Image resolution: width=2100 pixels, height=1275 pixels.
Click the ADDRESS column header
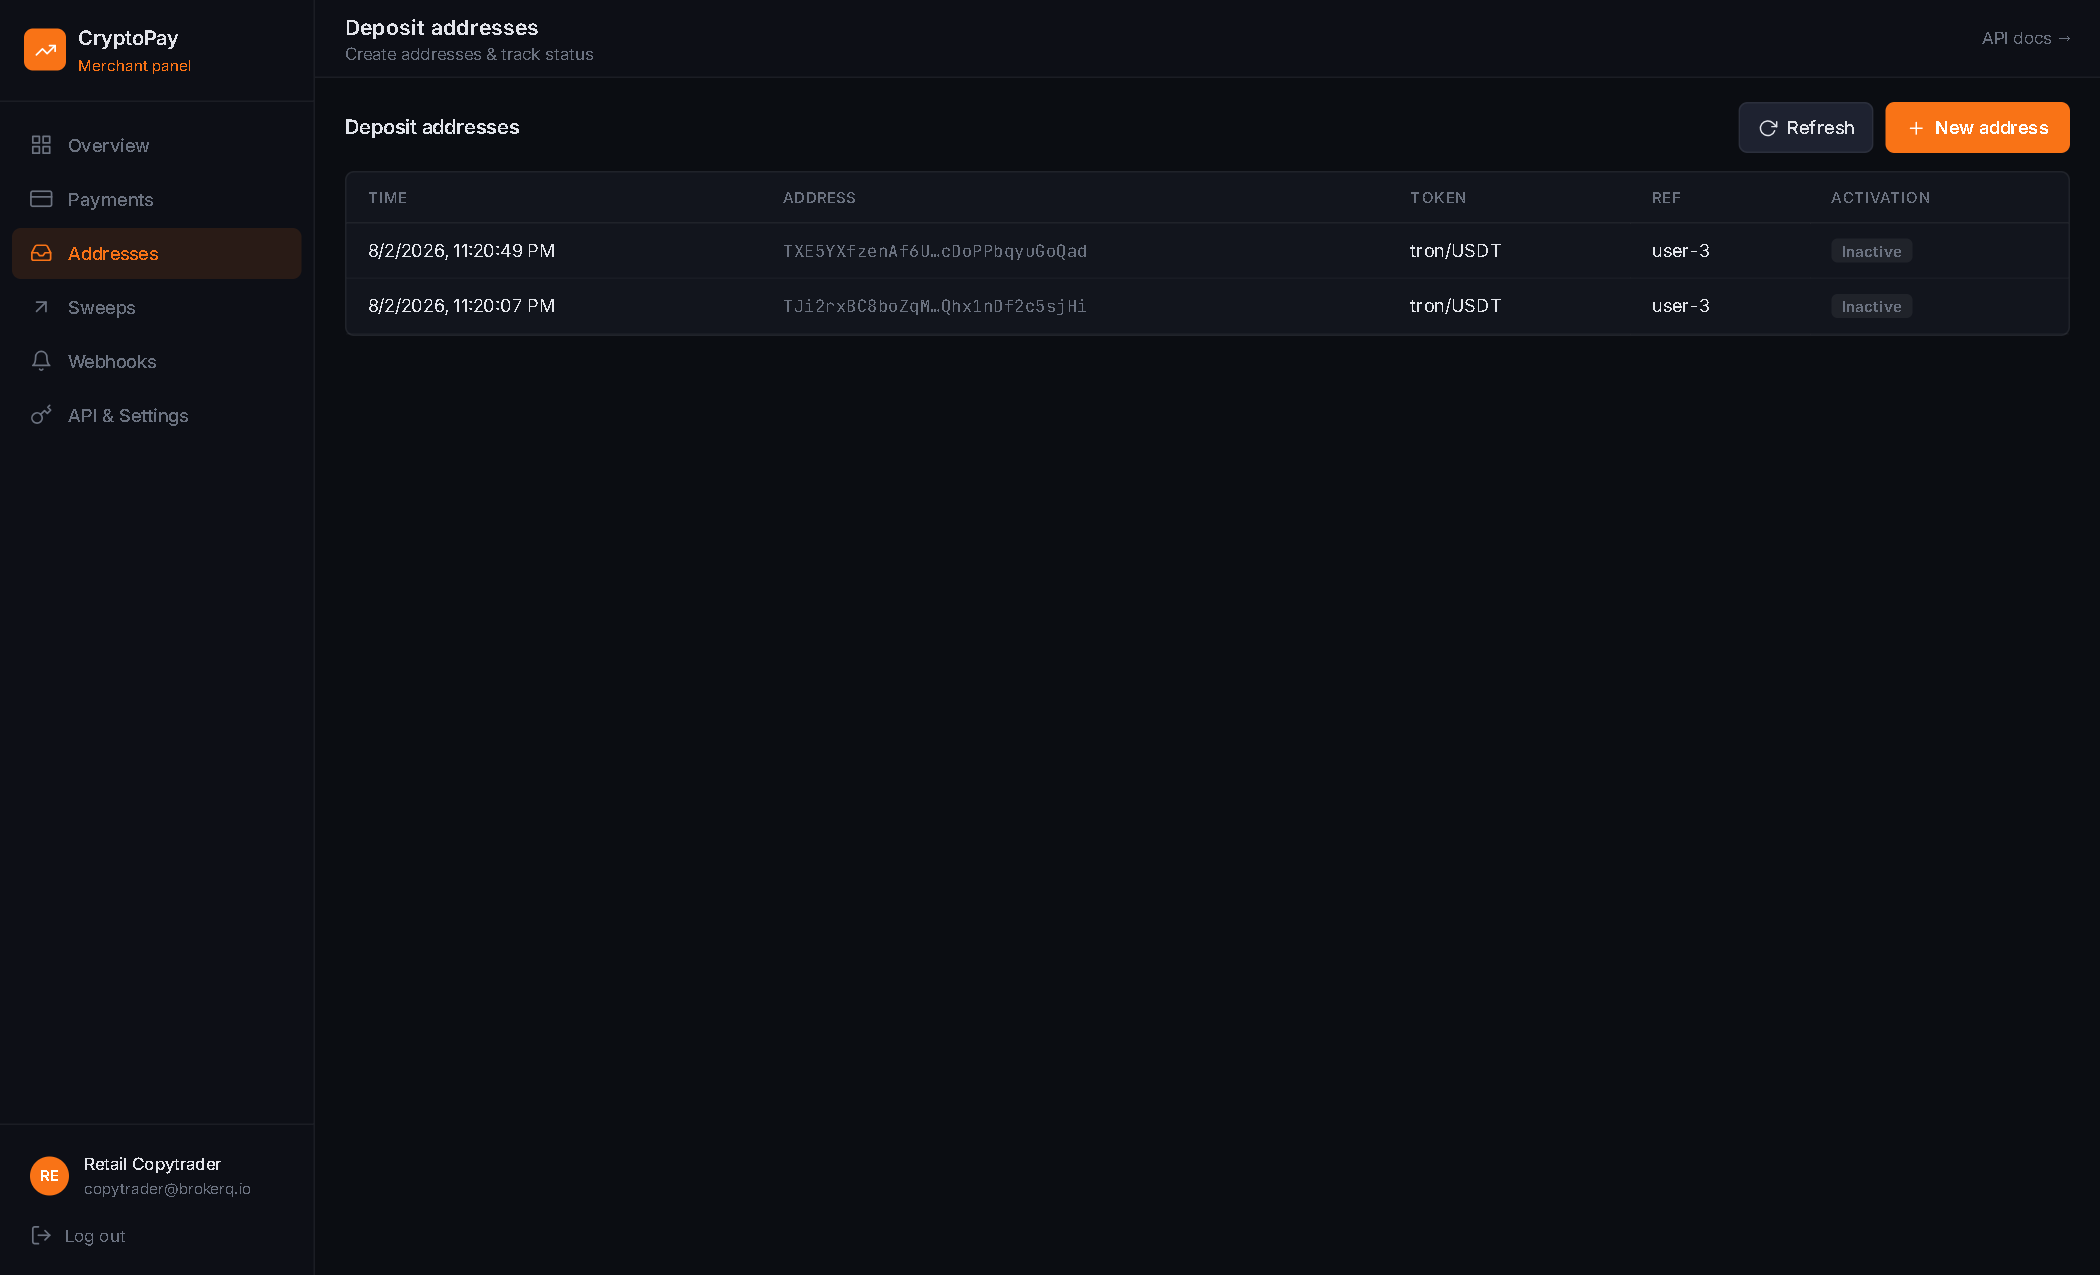pyautogui.click(x=819, y=198)
